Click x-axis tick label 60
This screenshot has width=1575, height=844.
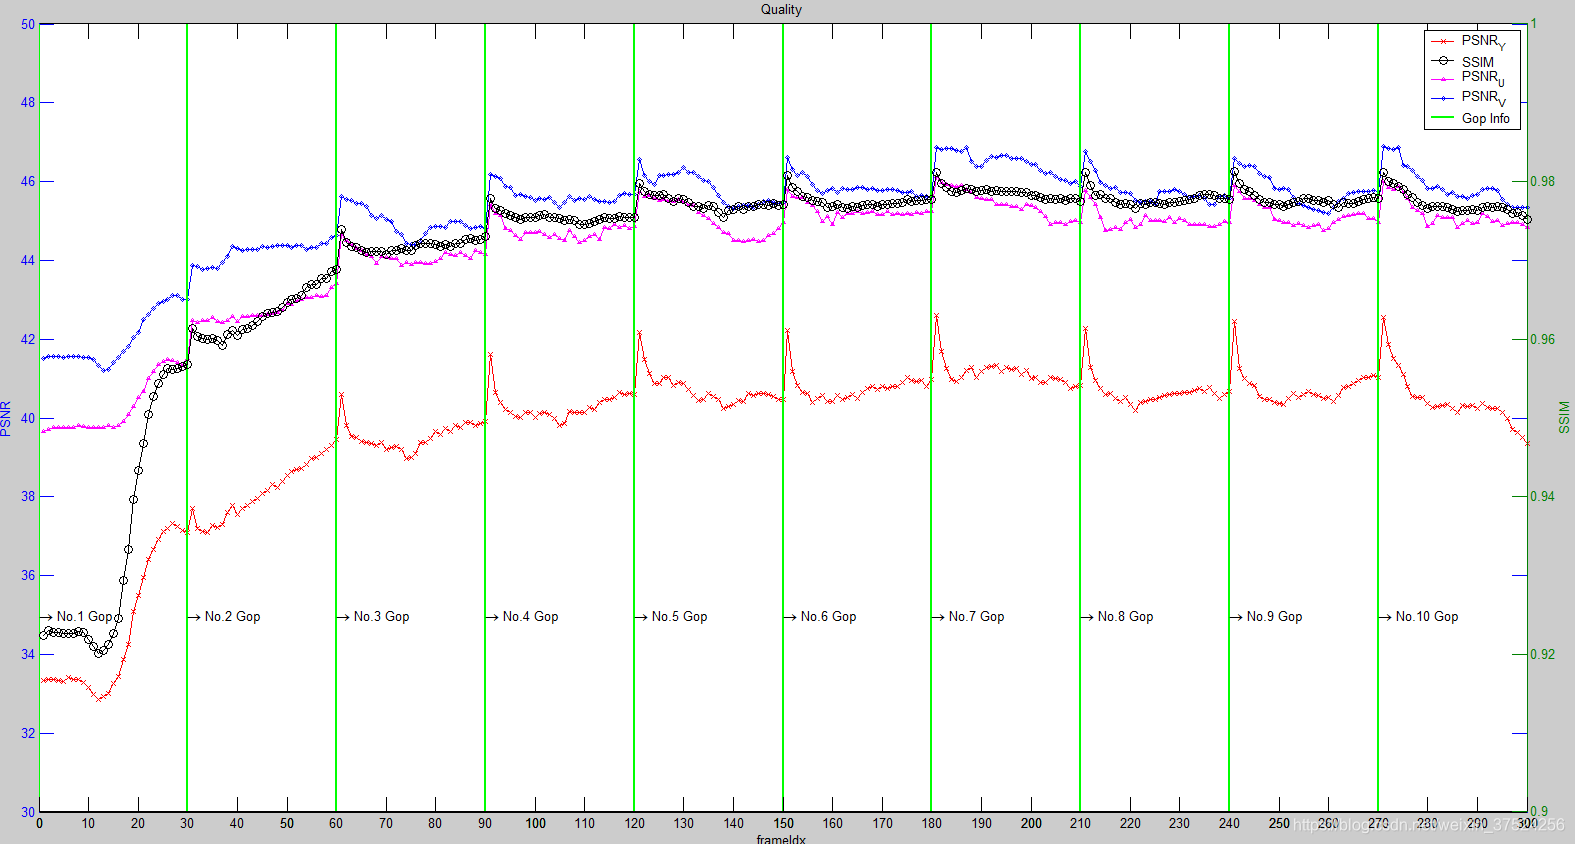click(336, 823)
